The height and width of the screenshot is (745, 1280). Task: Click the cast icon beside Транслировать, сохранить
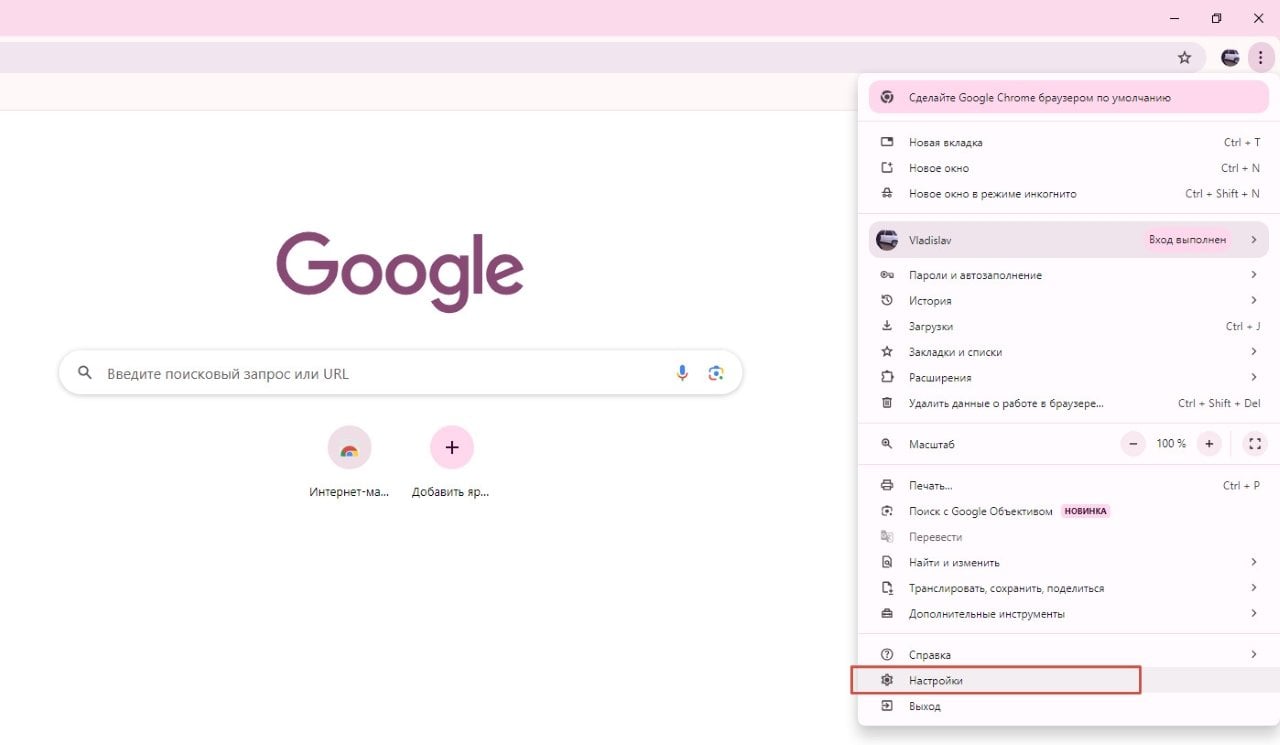[886, 588]
